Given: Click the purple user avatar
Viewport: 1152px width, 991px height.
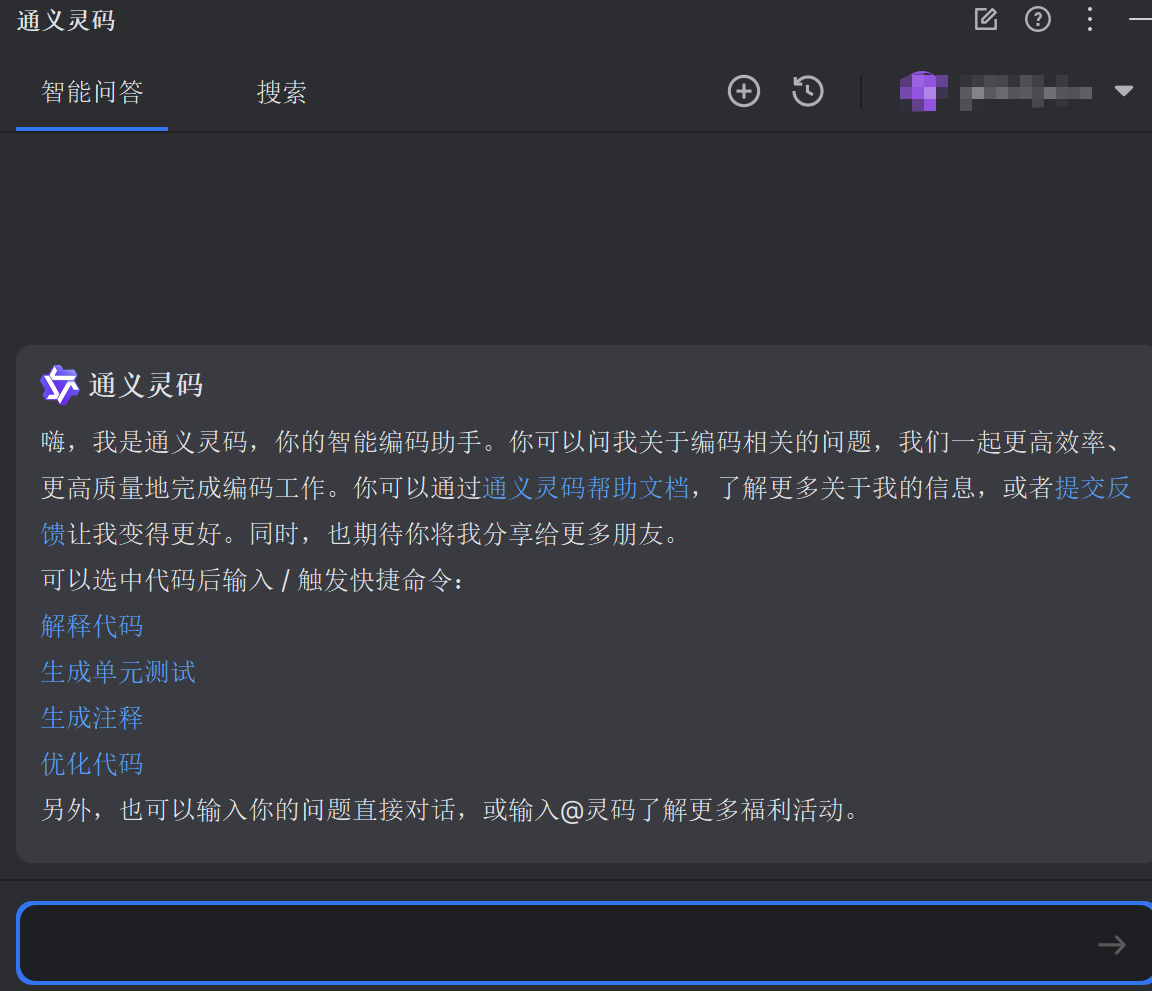Looking at the screenshot, I should click(x=923, y=92).
